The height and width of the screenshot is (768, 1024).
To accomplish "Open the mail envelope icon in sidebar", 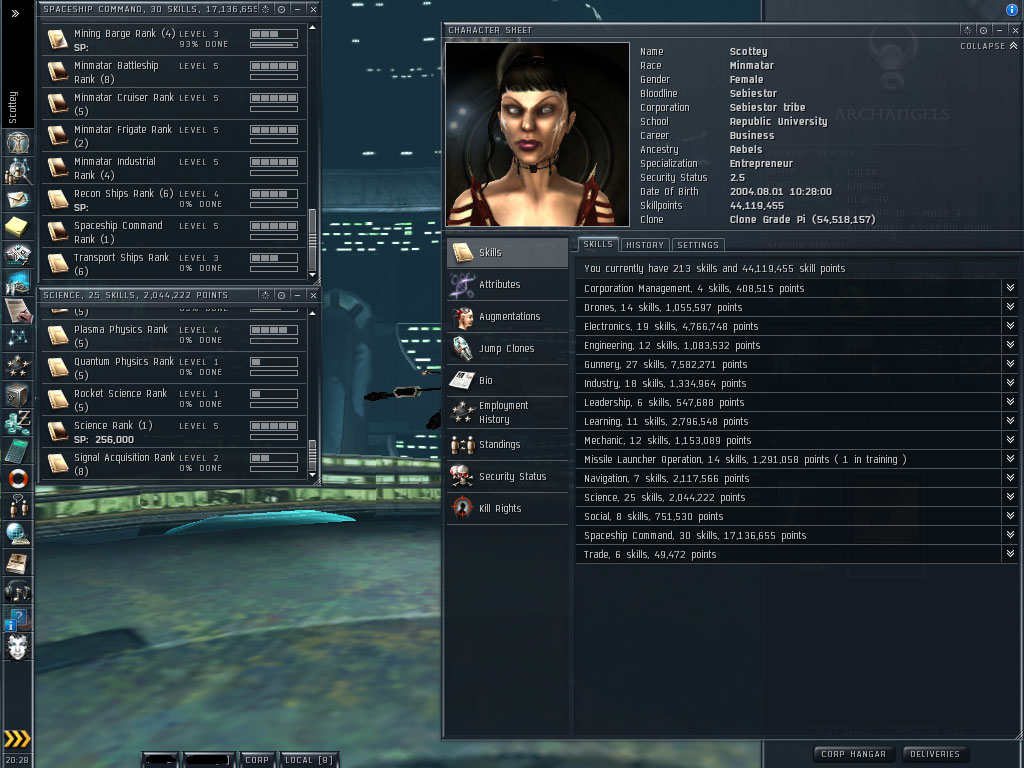I will (x=18, y=199).
